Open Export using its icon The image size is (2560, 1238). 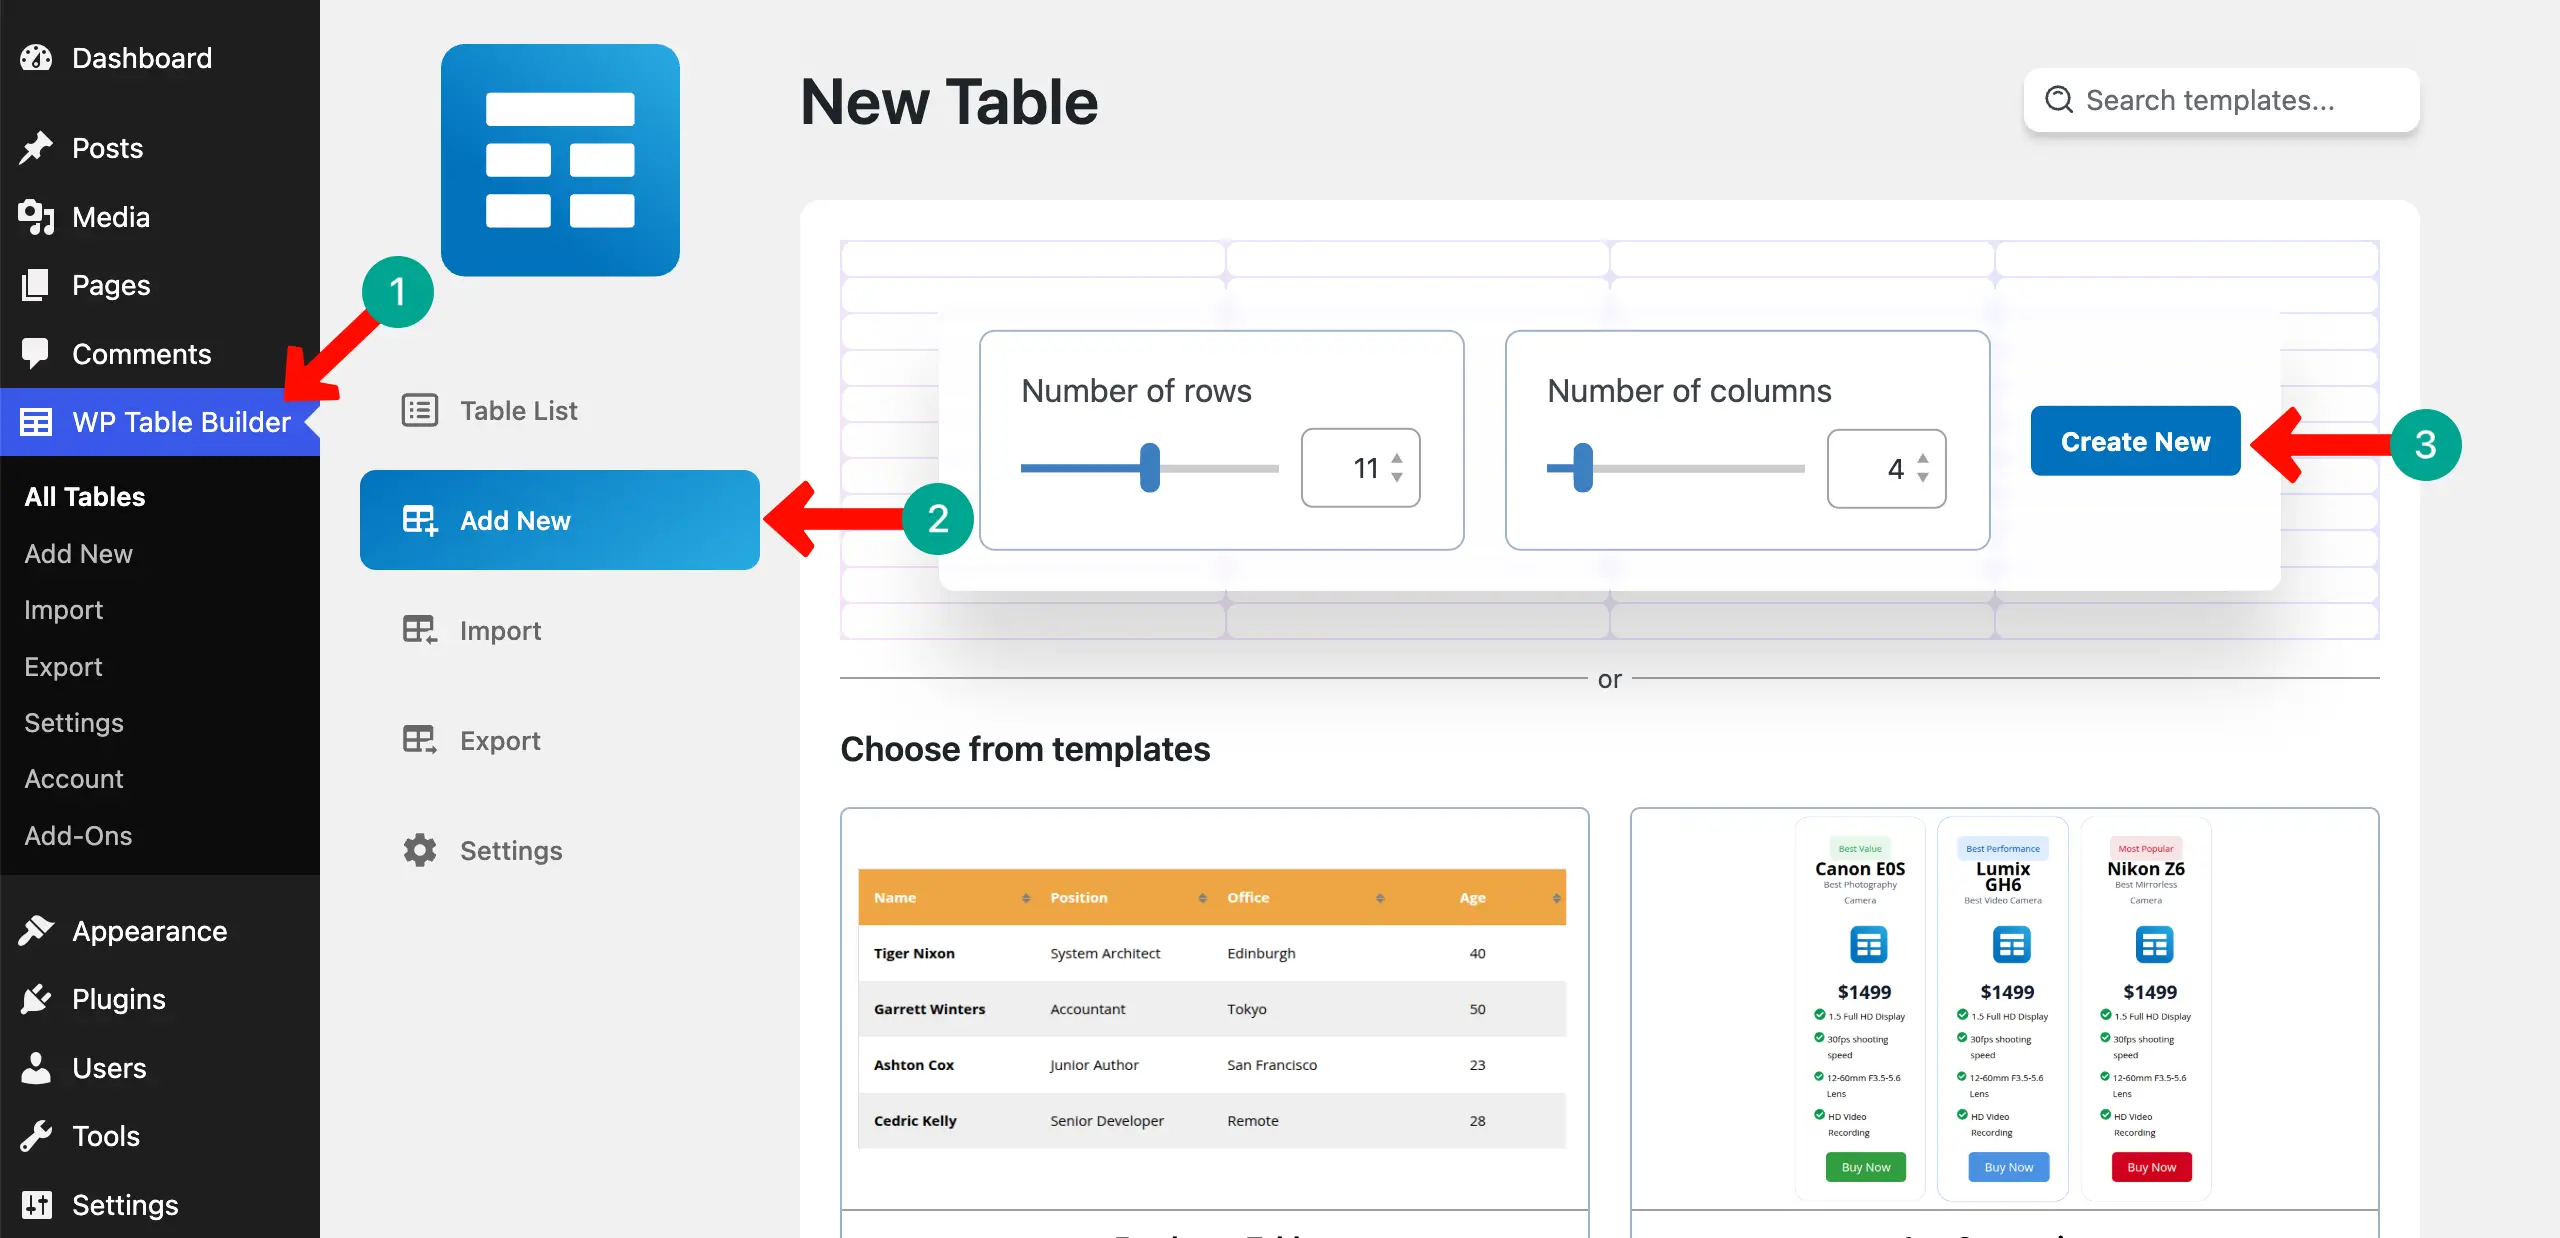[419, 740]
